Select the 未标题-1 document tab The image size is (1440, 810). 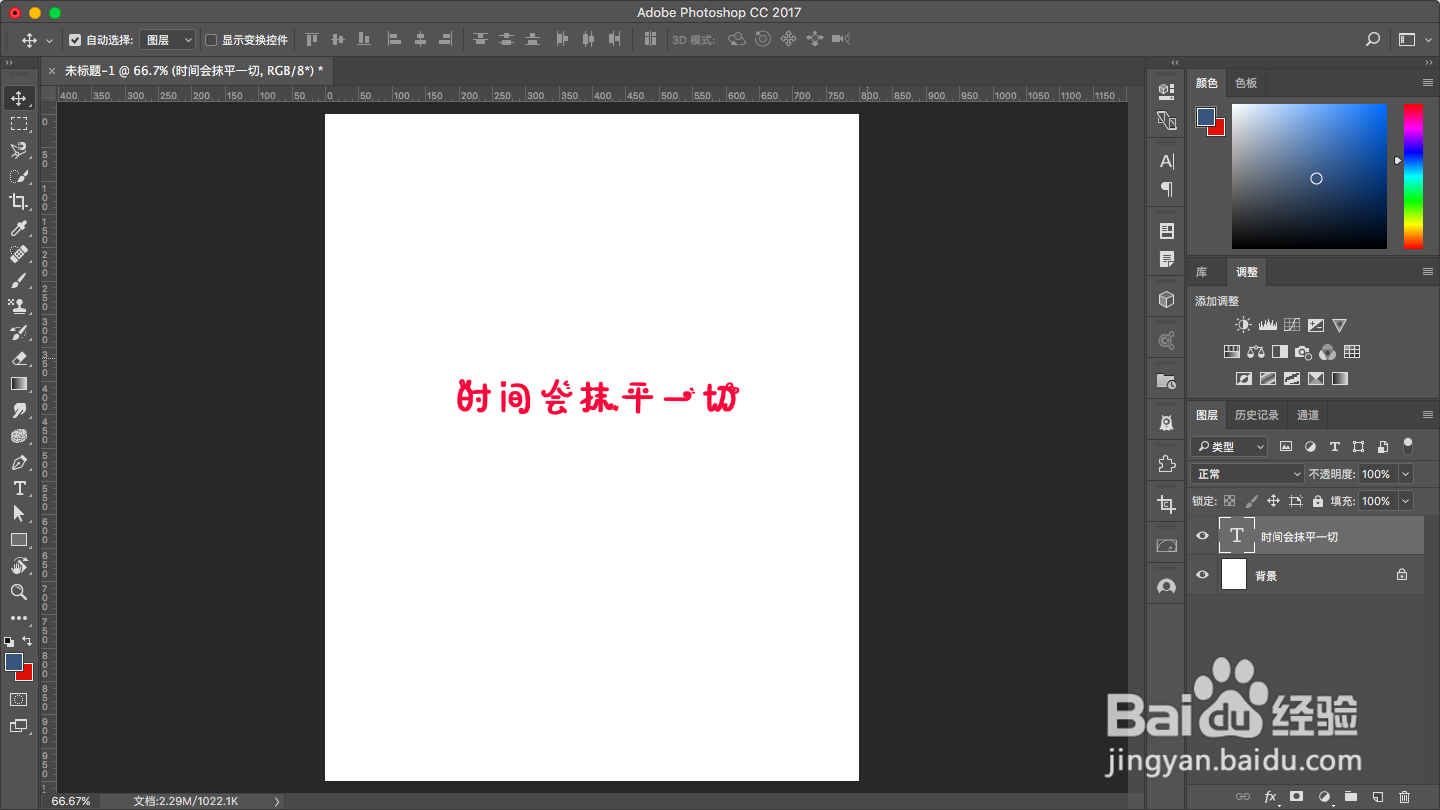194,71
